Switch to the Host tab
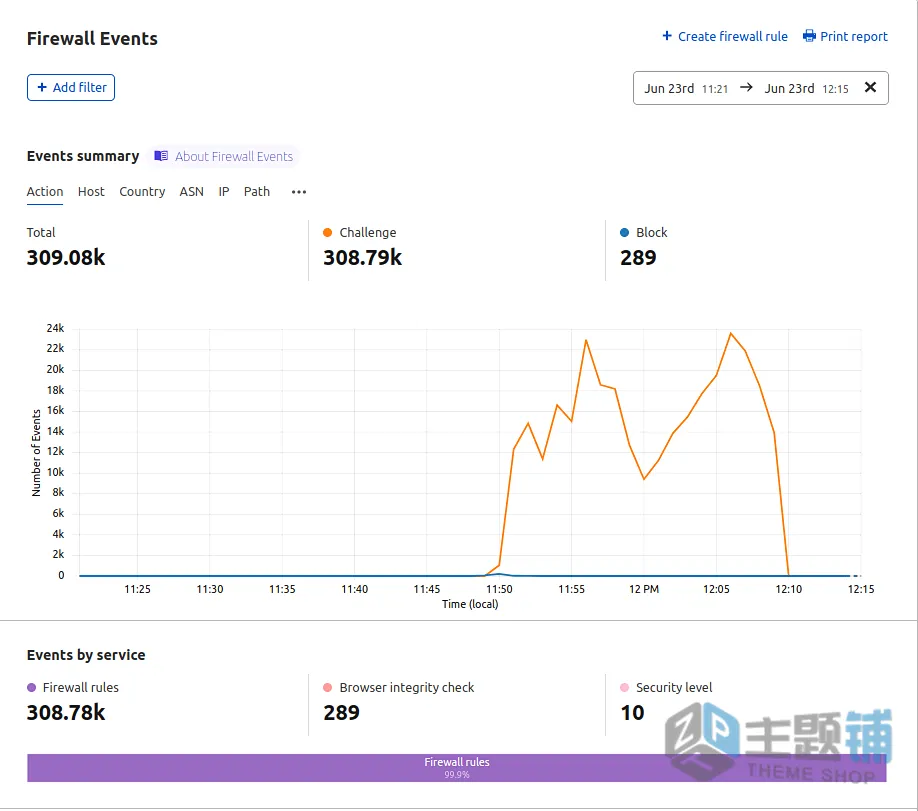 coord(91,191)
